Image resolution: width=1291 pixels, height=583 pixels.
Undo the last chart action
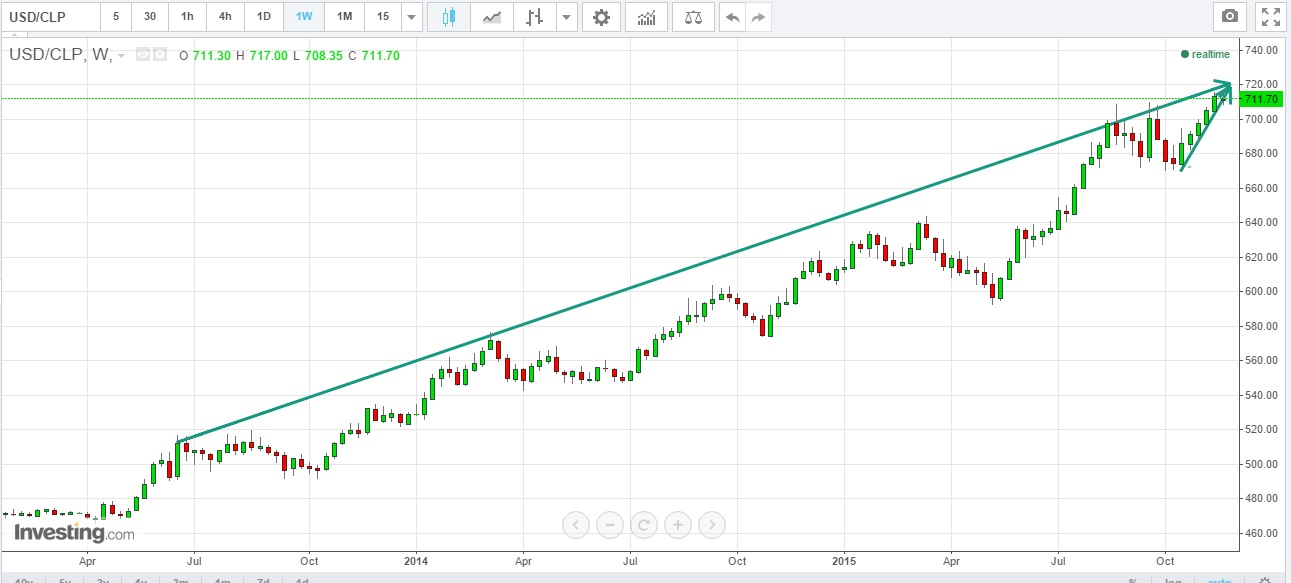733,17
